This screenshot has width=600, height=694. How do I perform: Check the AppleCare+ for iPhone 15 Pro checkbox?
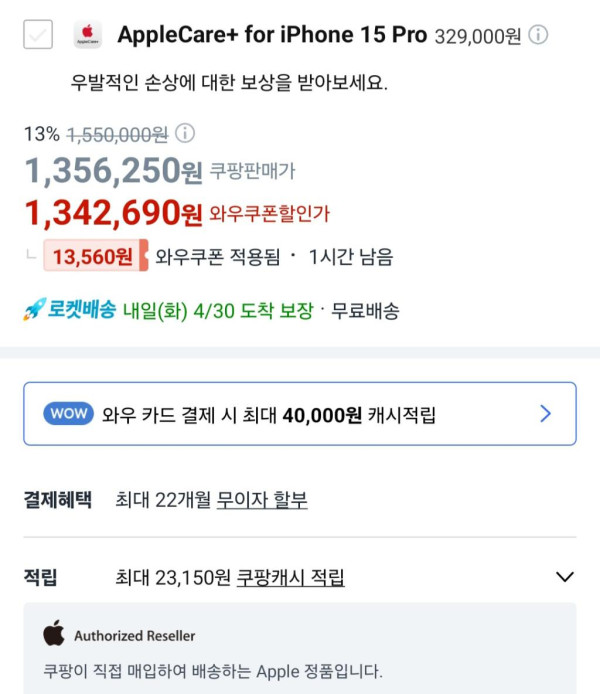(x=38, y=36)
